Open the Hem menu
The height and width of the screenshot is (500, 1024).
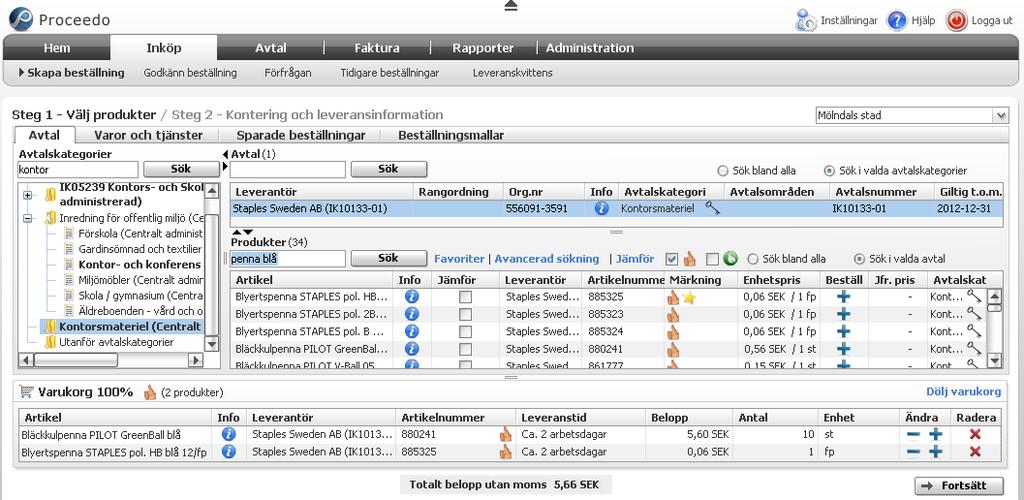click(x=57, y=48)
